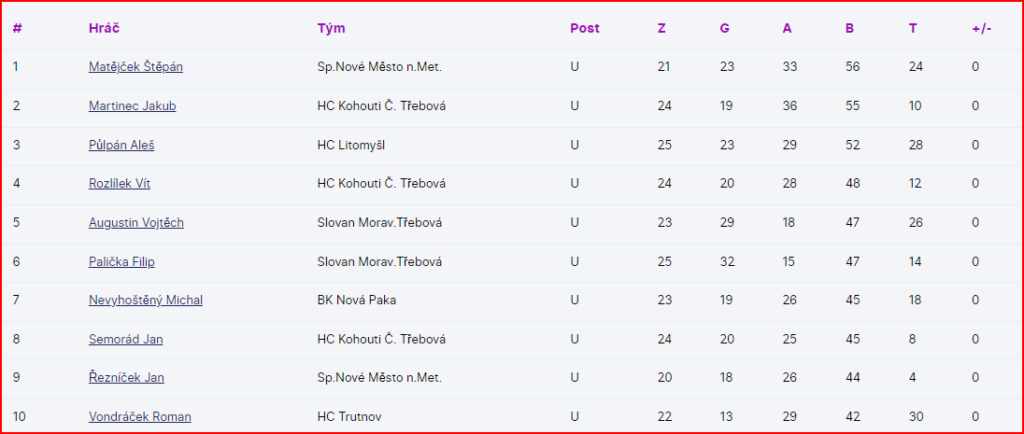Sort by A assists column header
The width and height of the screenshot is (1024, 434).
787,28
